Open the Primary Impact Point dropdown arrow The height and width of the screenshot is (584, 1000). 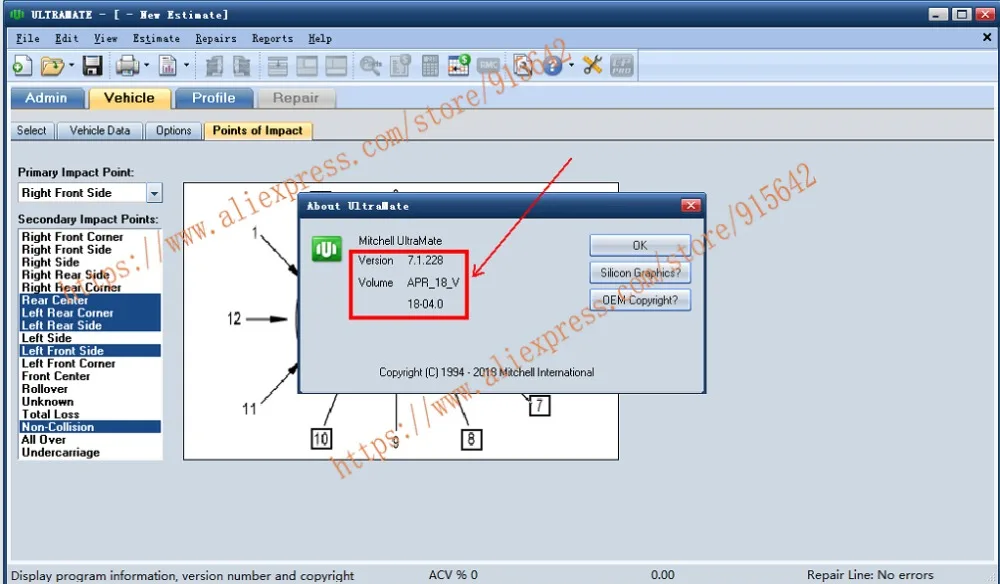tap(154, 193)
